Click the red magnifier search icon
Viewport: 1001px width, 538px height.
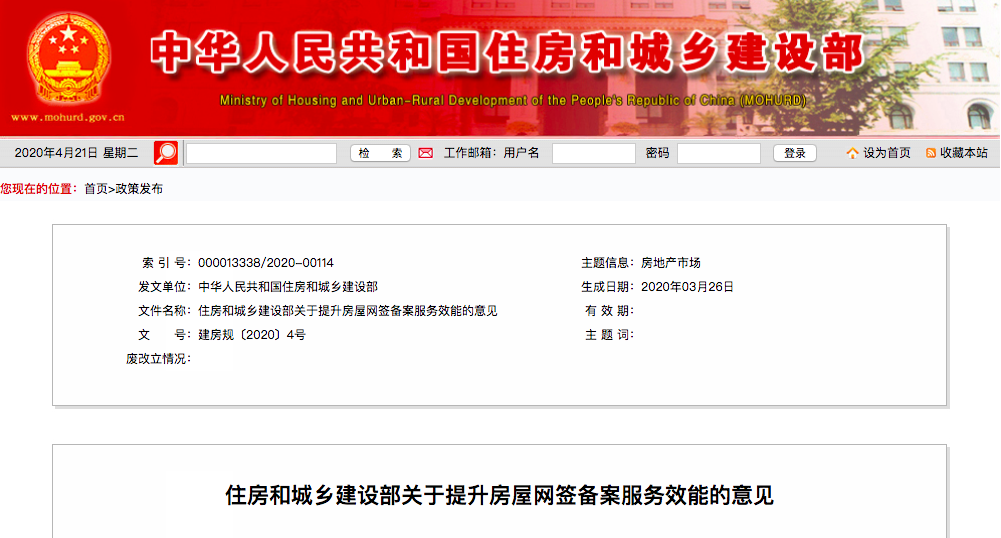click(x=166, y=153)
